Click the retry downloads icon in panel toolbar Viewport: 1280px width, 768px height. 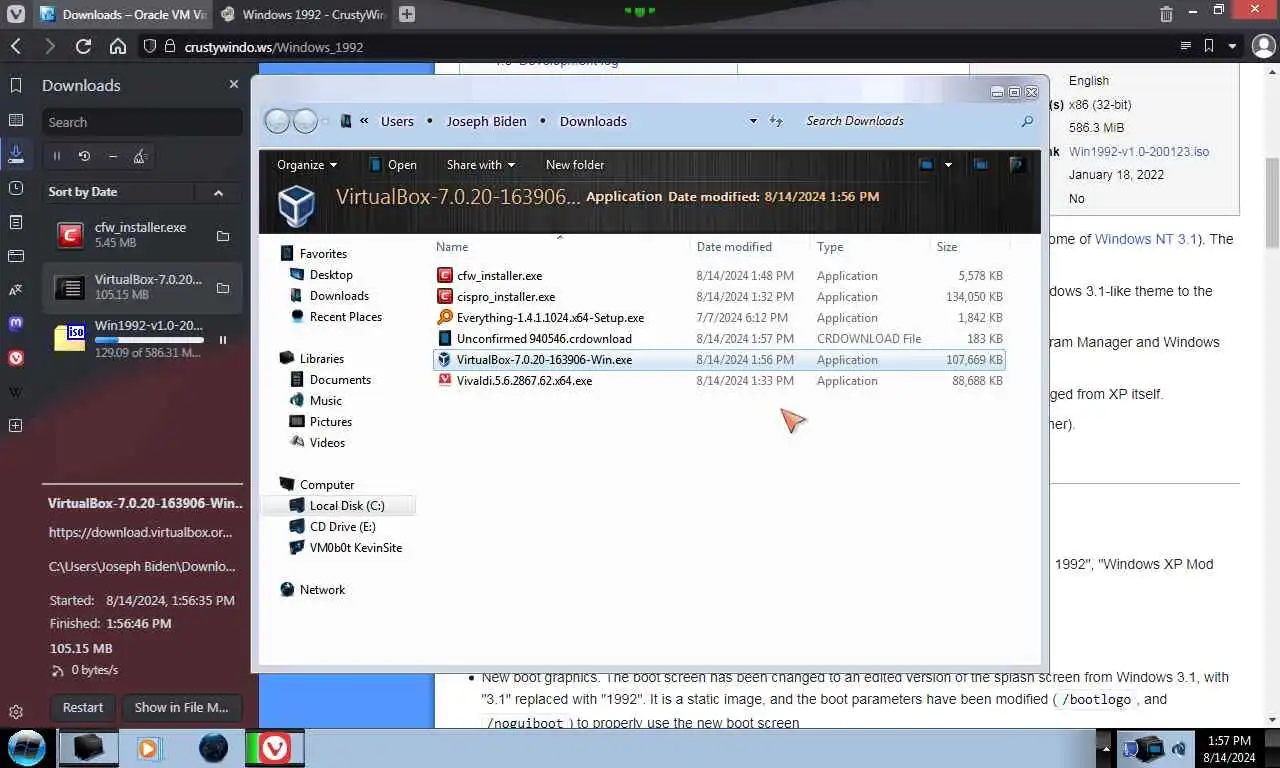click(84, 156)
